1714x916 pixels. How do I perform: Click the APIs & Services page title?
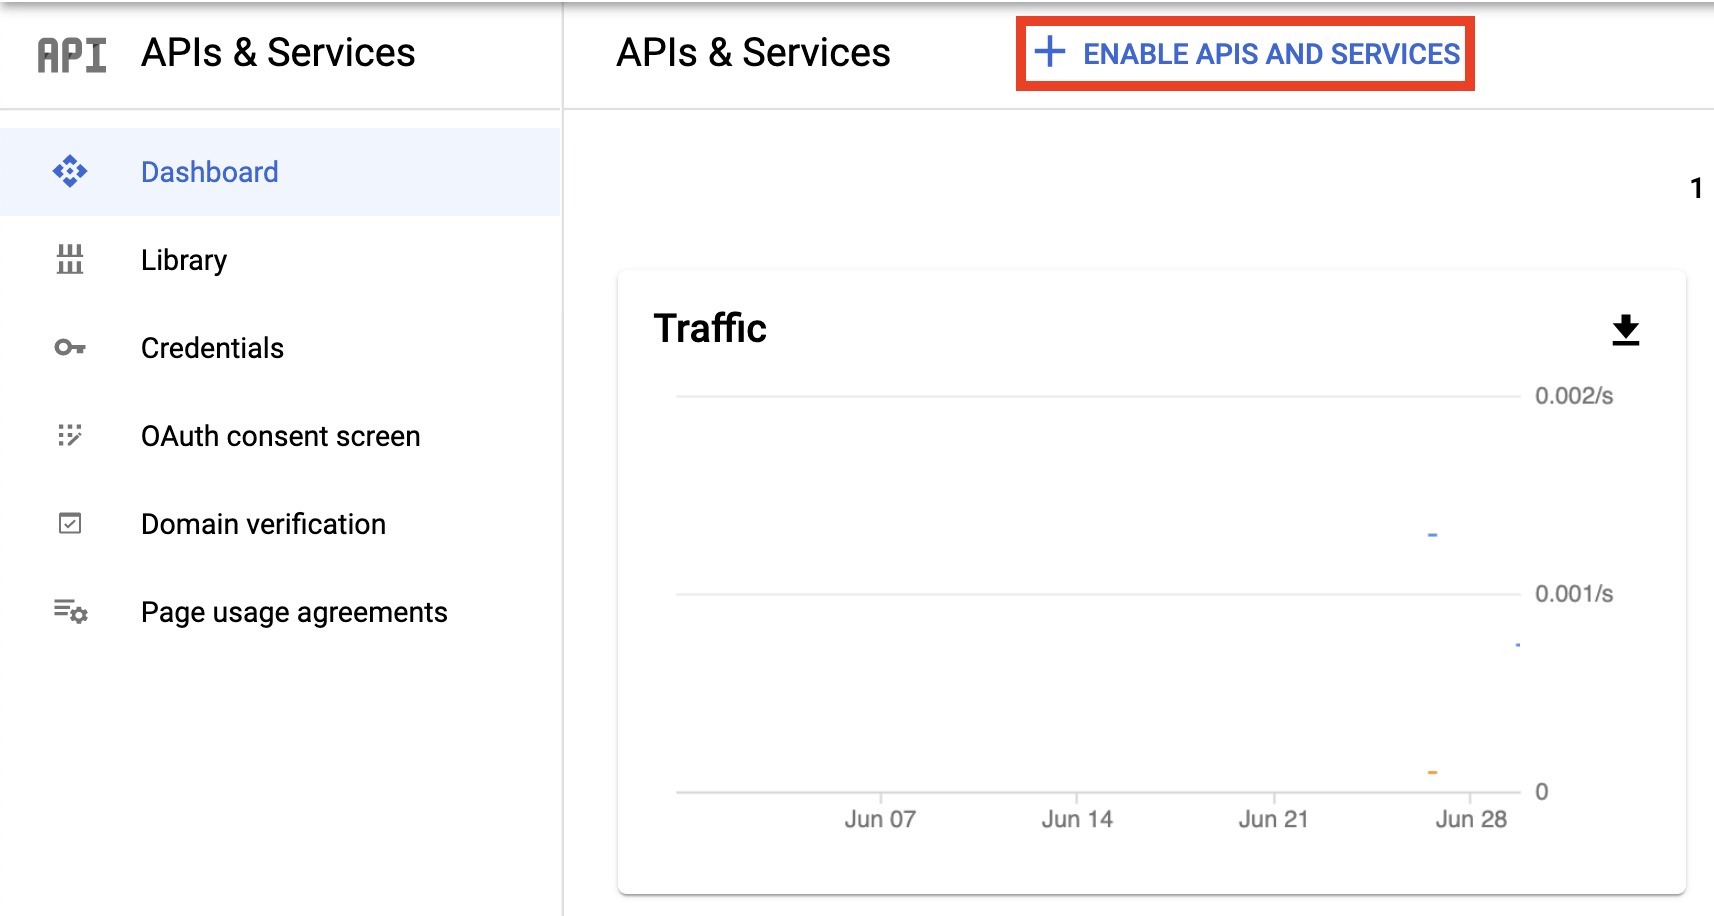pyautogui.click(x=753, y=53)
